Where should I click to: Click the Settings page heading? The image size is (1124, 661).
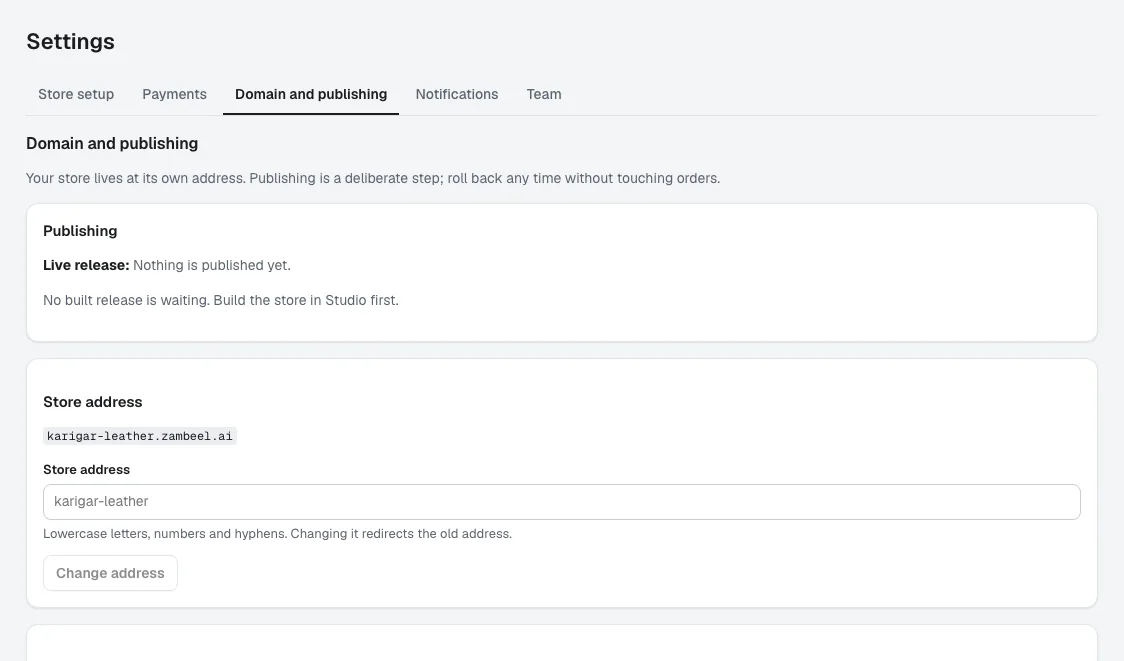(70, 42)
